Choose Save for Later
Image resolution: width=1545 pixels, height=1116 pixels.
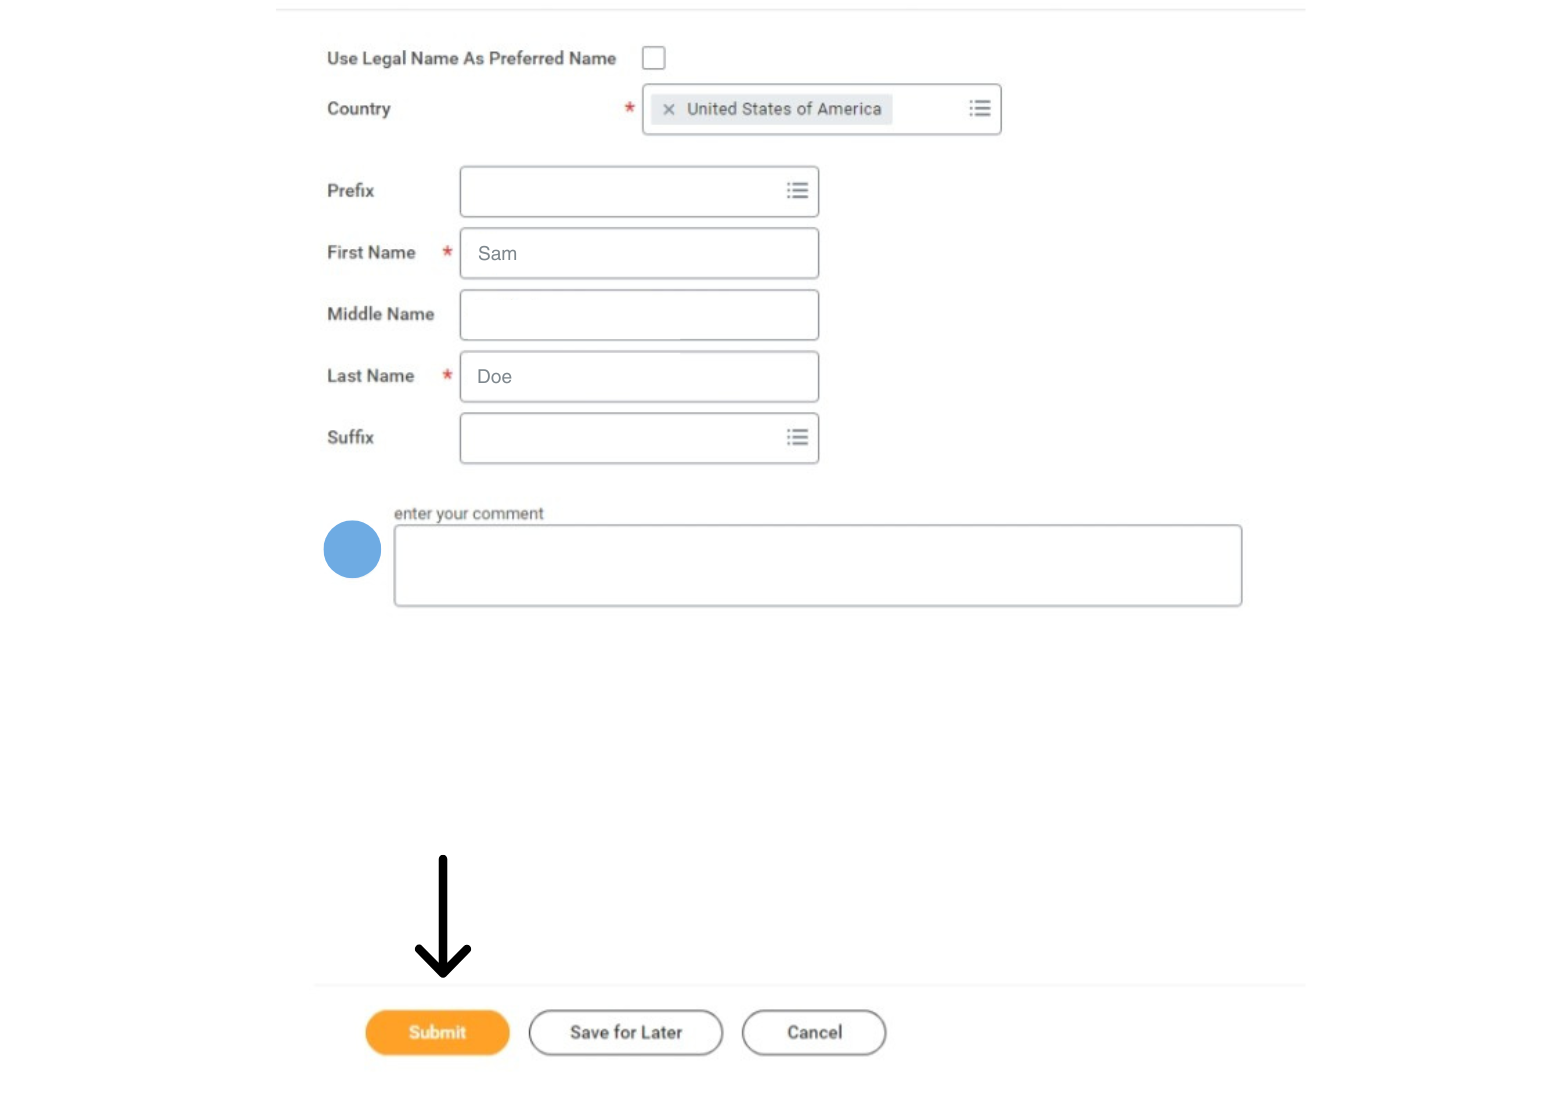626,1032
